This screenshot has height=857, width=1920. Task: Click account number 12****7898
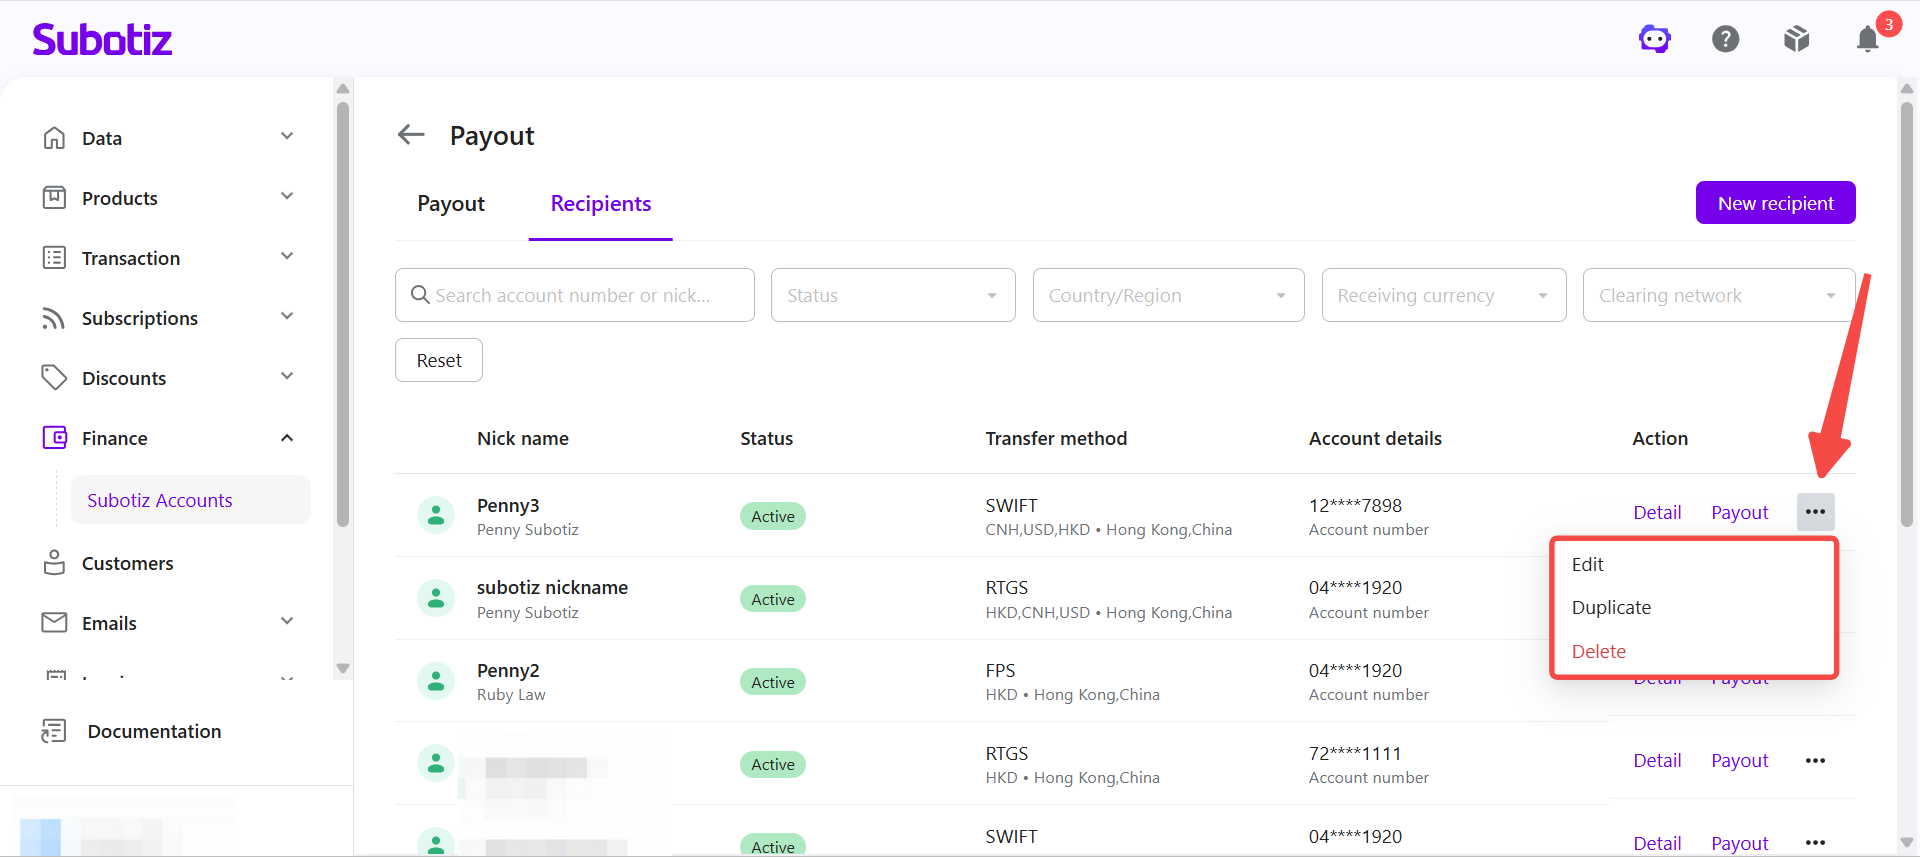tap(1355, 505)
